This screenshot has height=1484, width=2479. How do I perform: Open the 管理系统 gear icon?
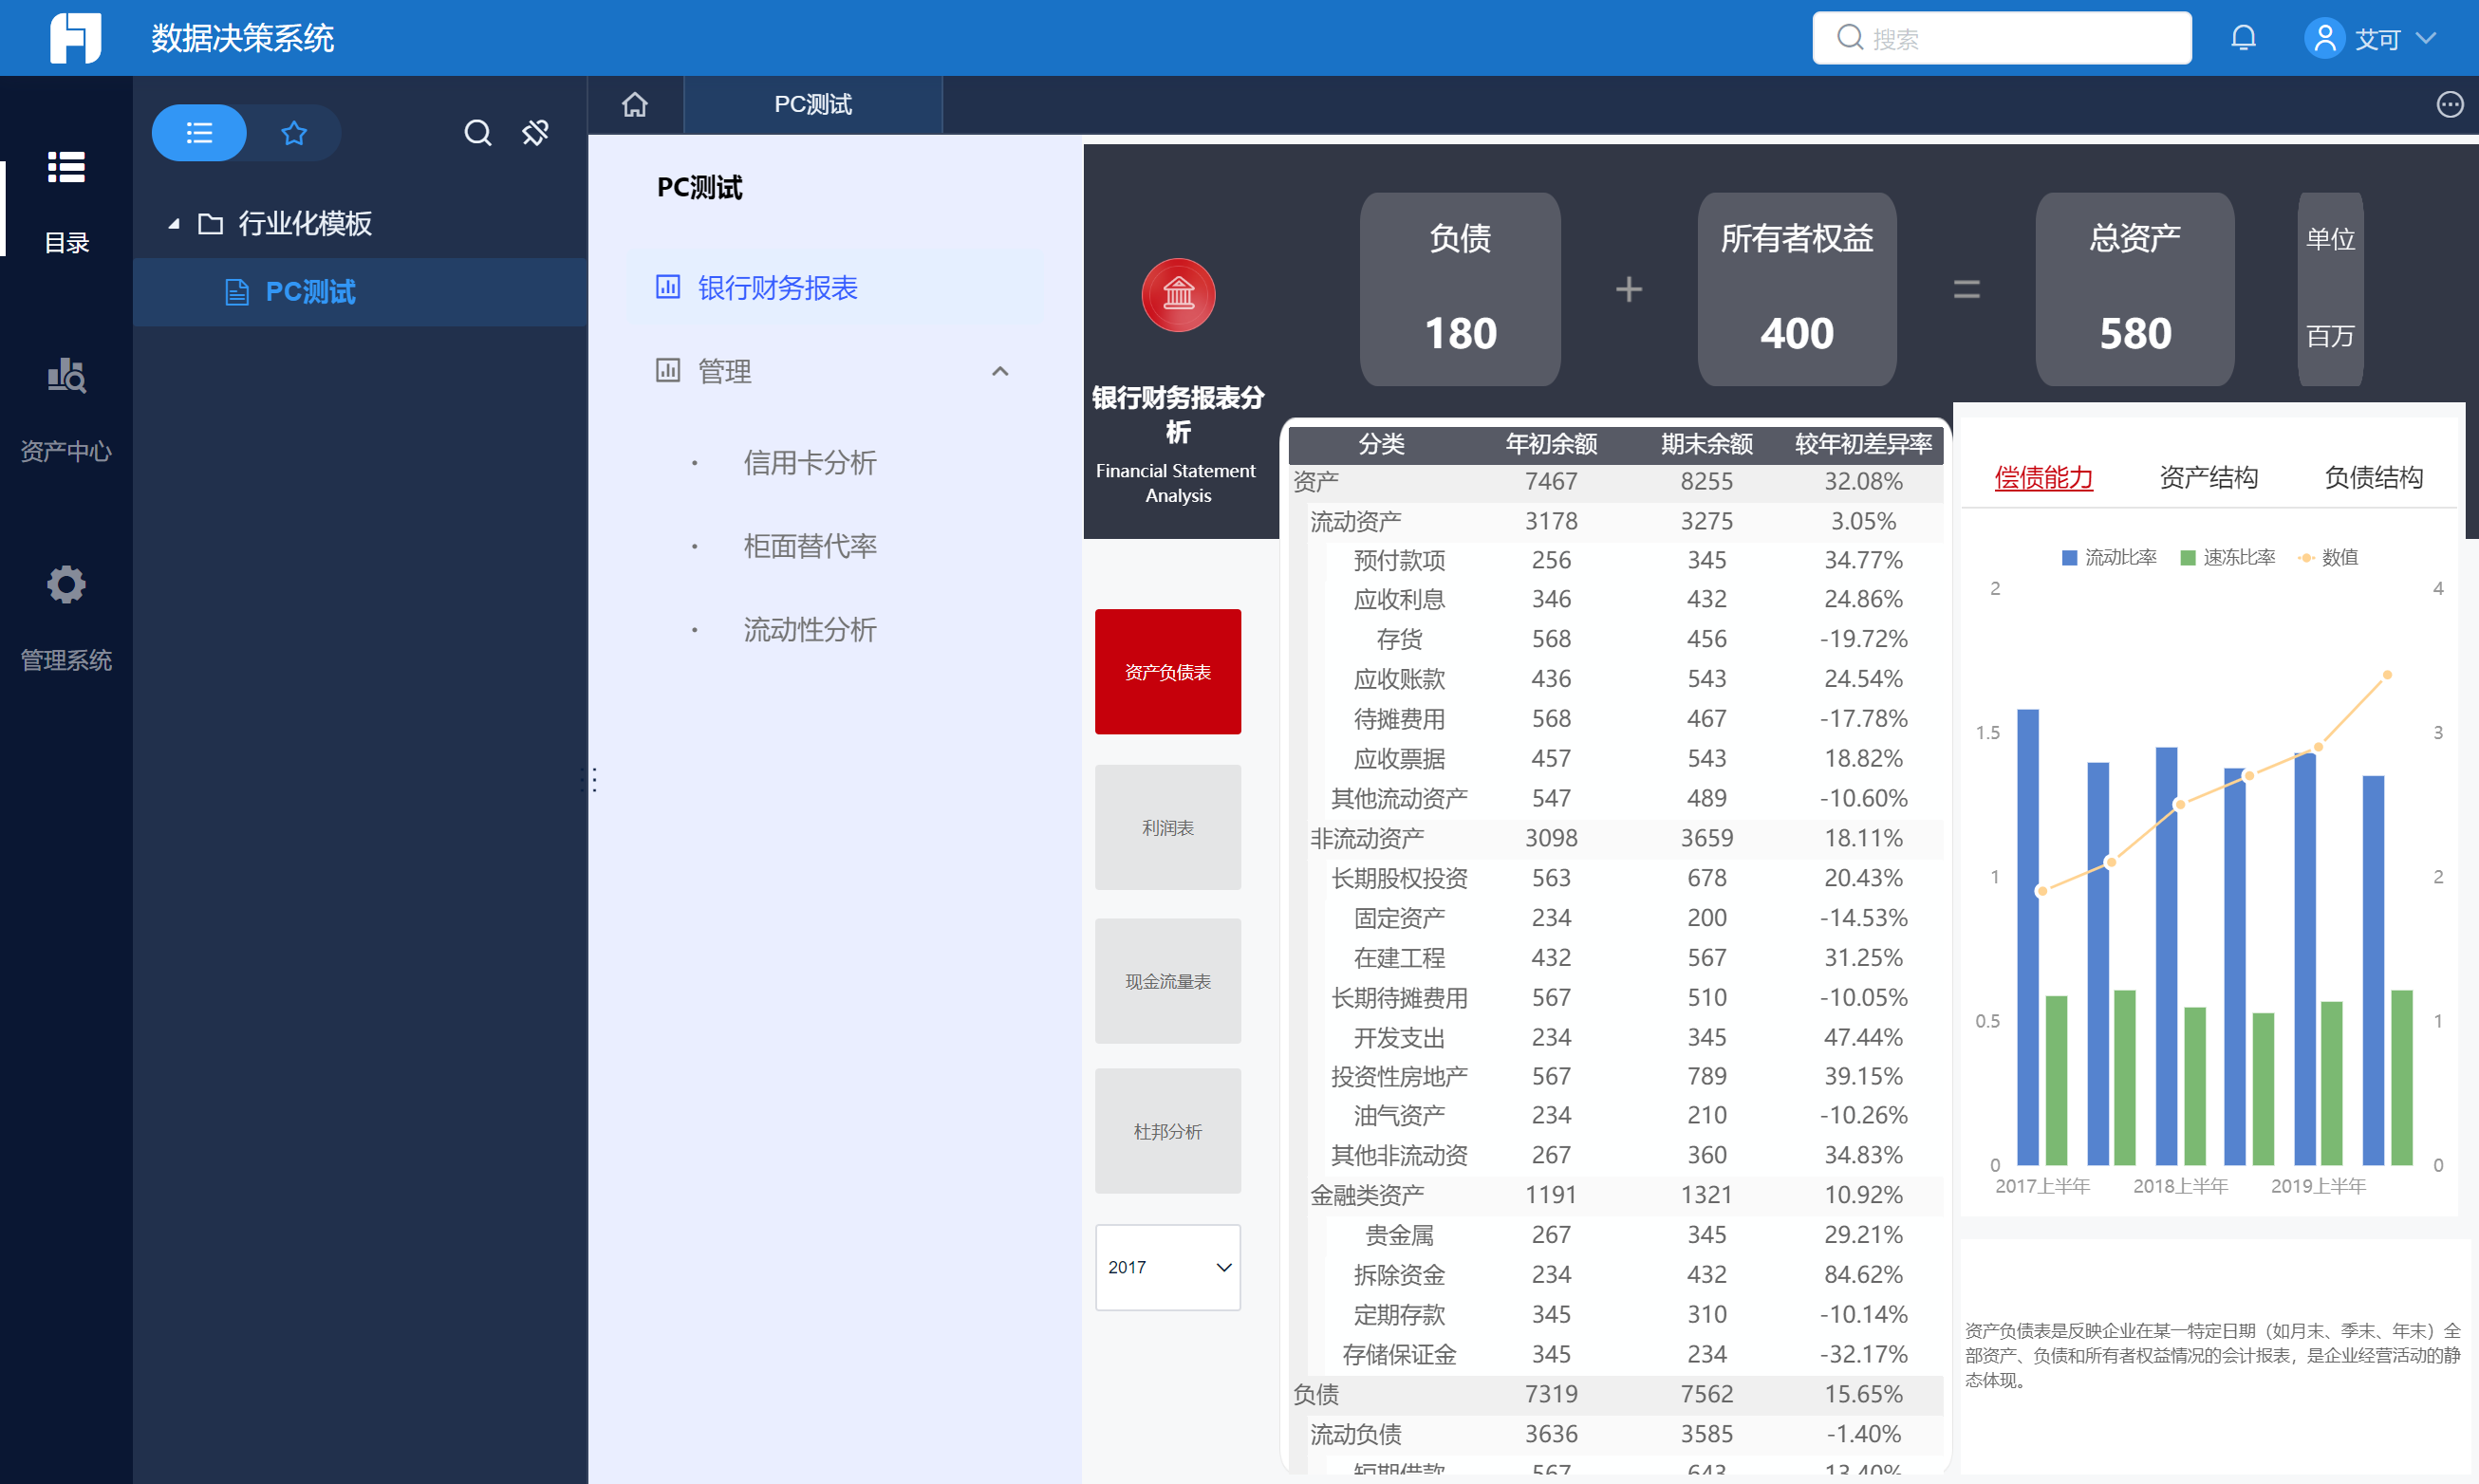(66, 585)
